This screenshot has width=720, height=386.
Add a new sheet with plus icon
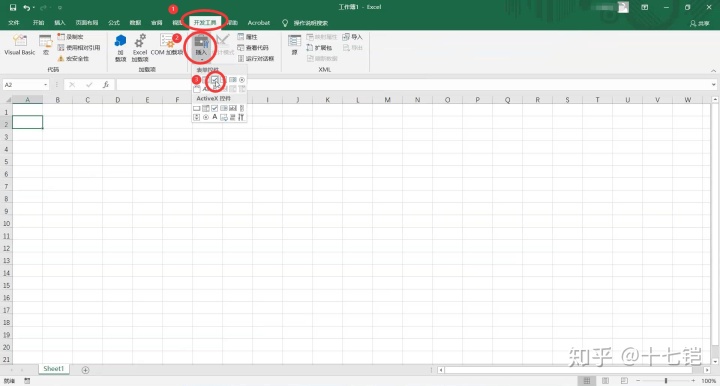pos(85,370)
